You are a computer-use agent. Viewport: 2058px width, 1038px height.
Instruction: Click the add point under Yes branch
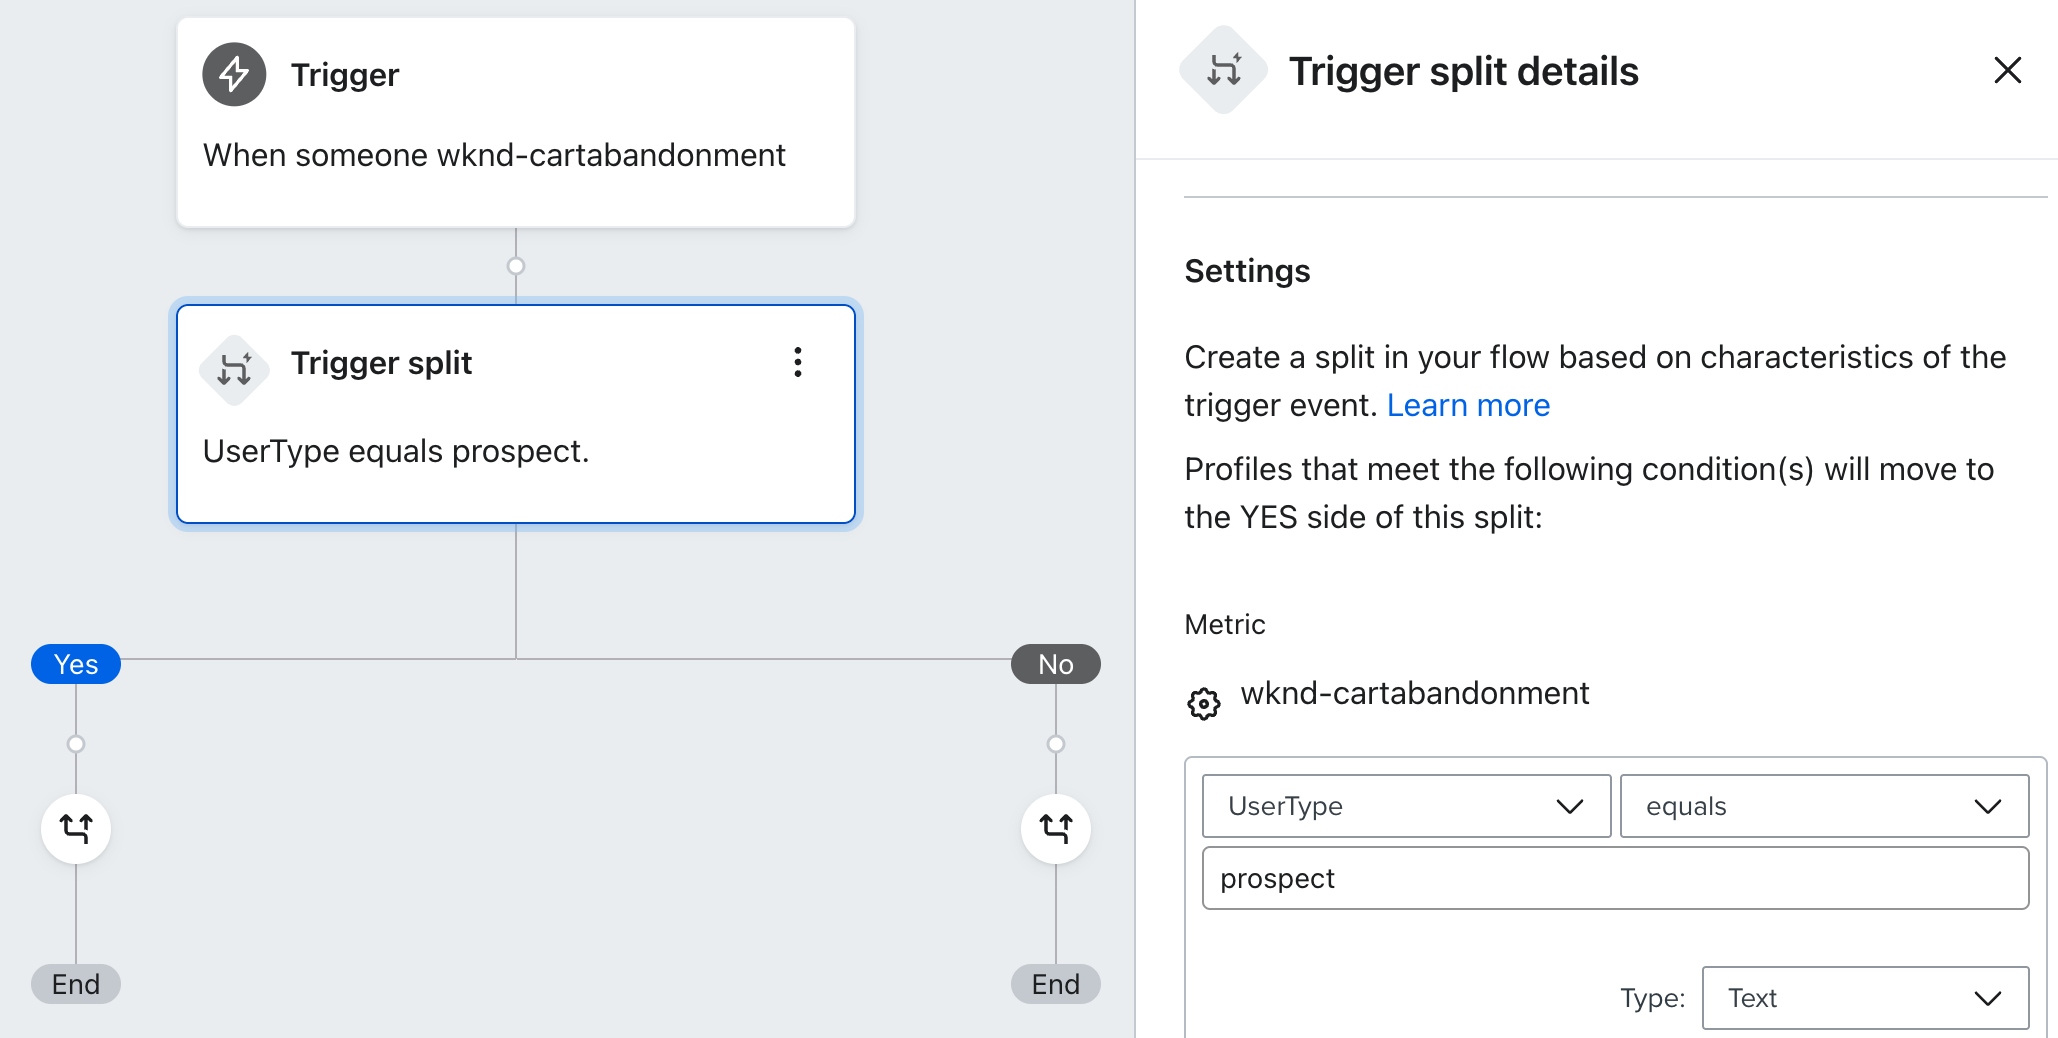pos(76,744)
